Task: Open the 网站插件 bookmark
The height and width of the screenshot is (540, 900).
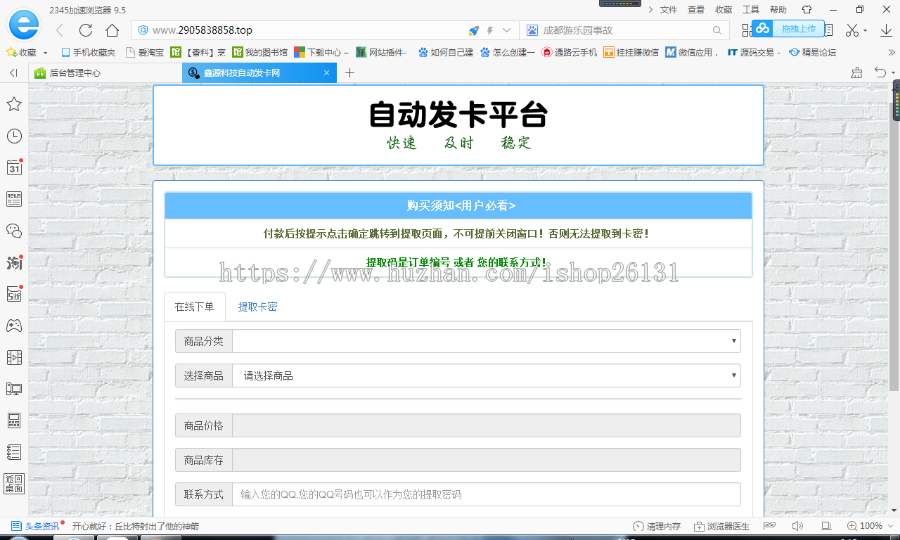Action: pyautogui.click(x=381, y=52)
